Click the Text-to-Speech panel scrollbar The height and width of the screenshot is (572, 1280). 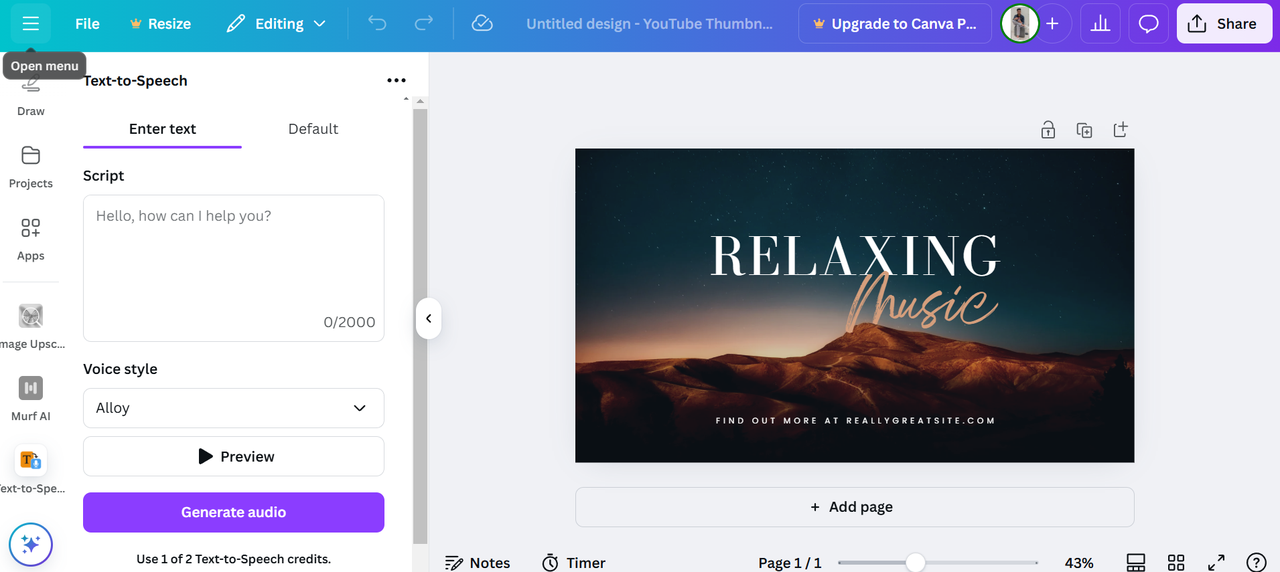click(x=420, y=325)
